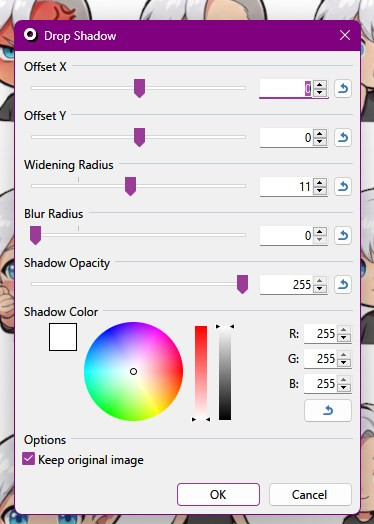374x524 pixels.
Task: Confirm the drop shadow with OK
Action: (218, 494)
